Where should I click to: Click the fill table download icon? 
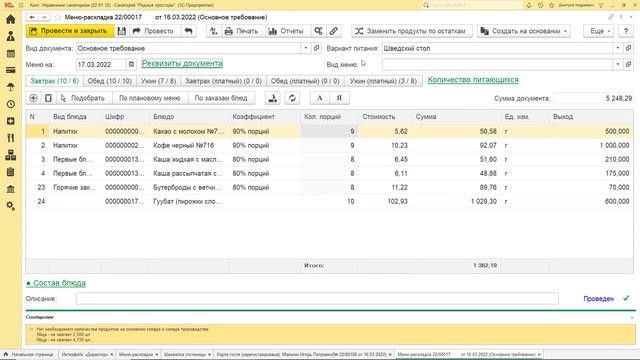[273, 98]
